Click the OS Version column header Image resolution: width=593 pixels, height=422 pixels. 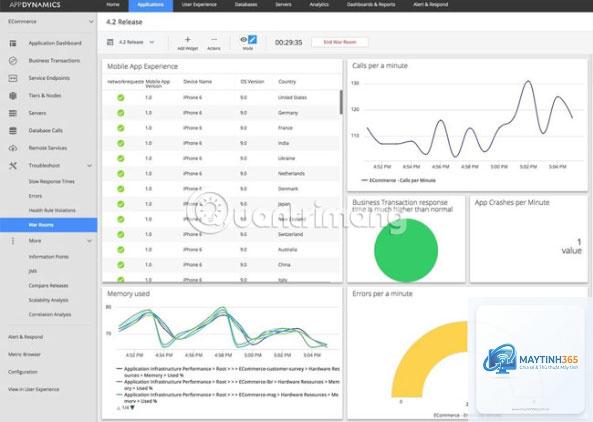[252, 82]
